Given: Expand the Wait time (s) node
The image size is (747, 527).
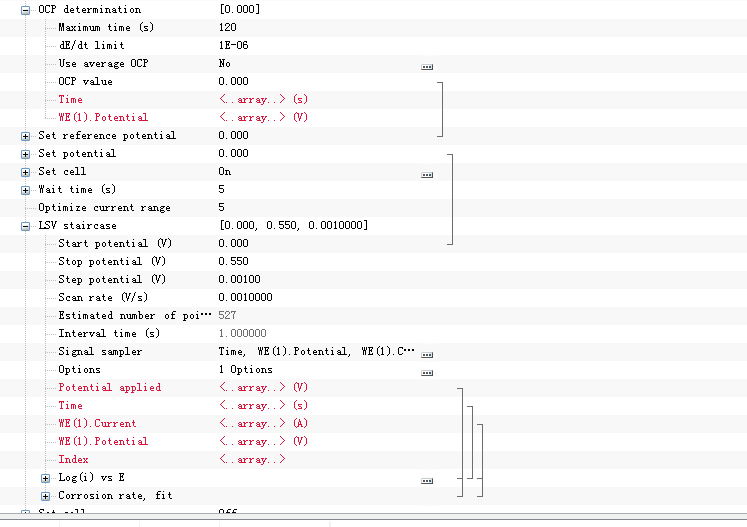Looking at the screenshot, I should (x=25, y=191).
